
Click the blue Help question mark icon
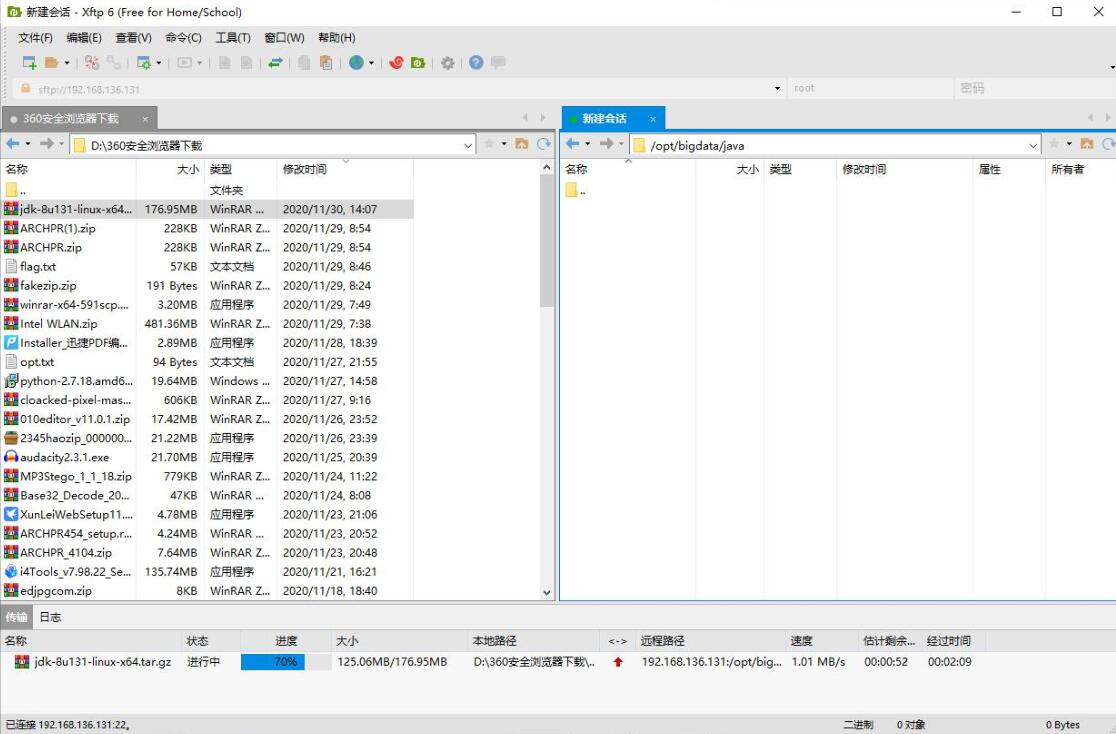[x=476, y=63]
